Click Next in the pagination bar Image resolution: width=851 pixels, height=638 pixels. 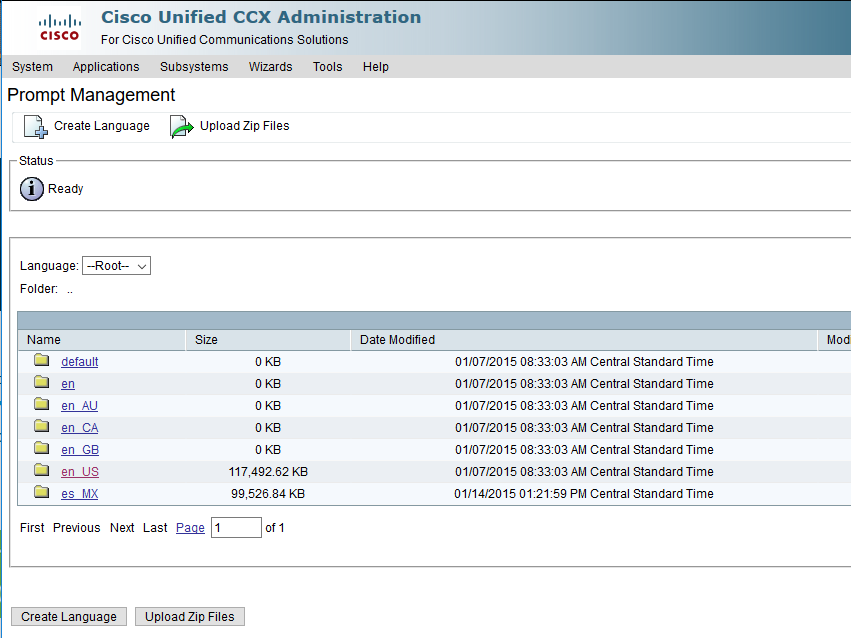point(122,528)
